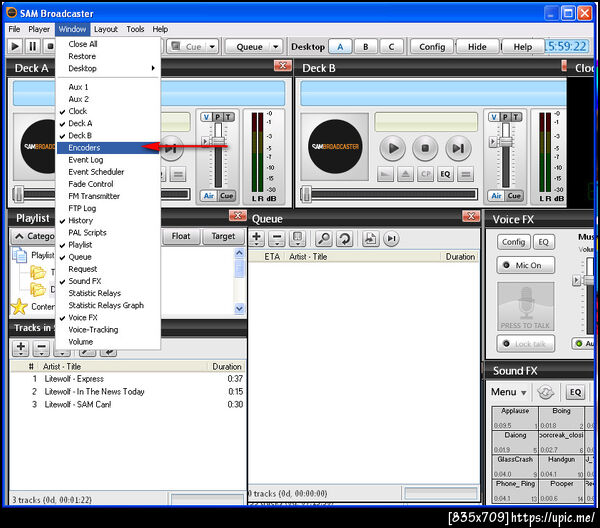Screen dimensions: 600x528
Task: Remove playlist track with minus icon
Action: pyautogui.click(x=41, y=348)
